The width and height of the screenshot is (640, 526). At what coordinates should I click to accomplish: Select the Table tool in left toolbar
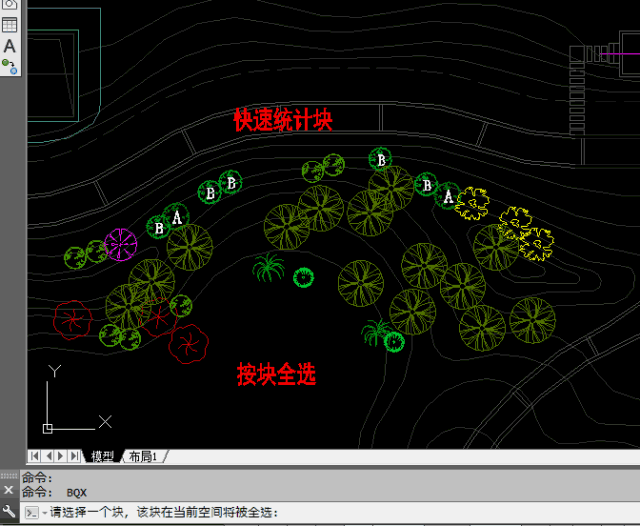pos(9,25)
